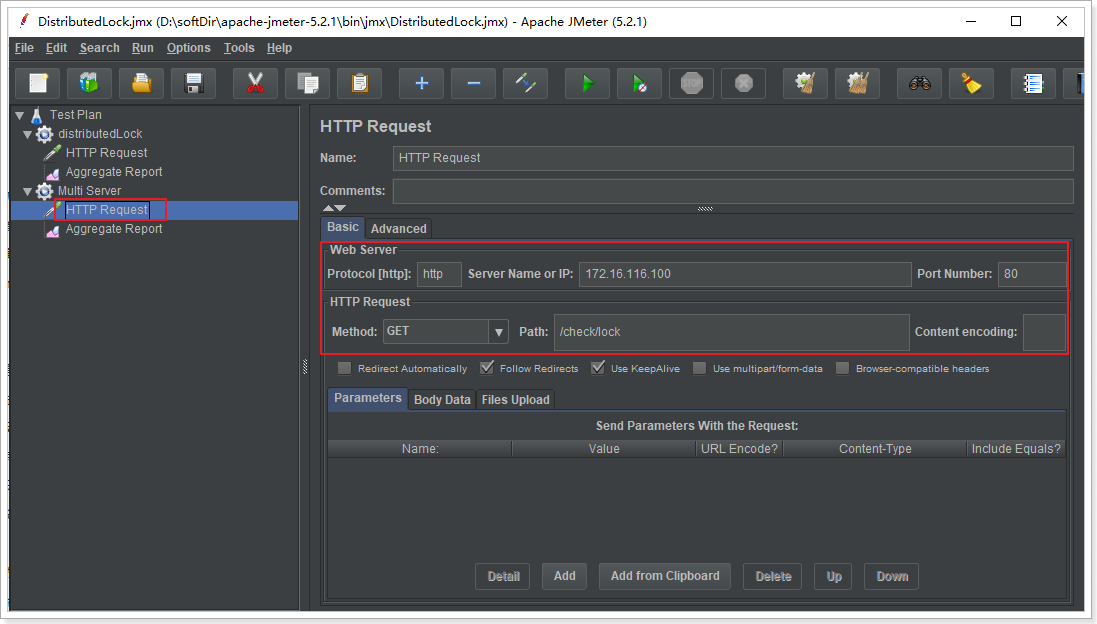Click the Path field with /check/lock
Image resolution: width=1097 pixels, height=624 pixels.
(x=731, y=332)
